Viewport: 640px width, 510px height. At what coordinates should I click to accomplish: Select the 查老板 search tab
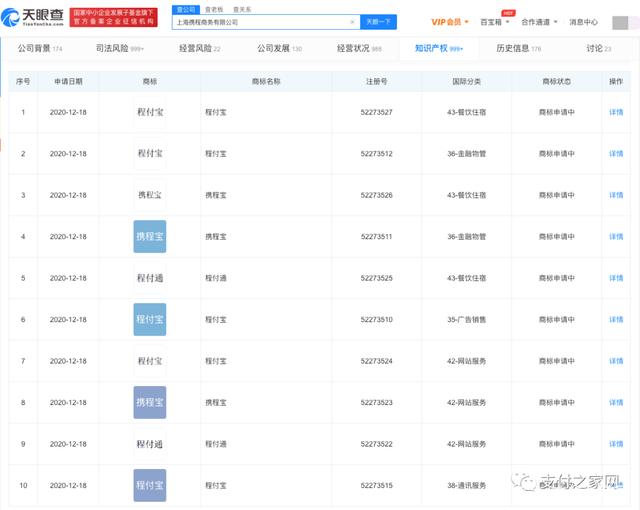pyautogui.click(x=213, y=8)
